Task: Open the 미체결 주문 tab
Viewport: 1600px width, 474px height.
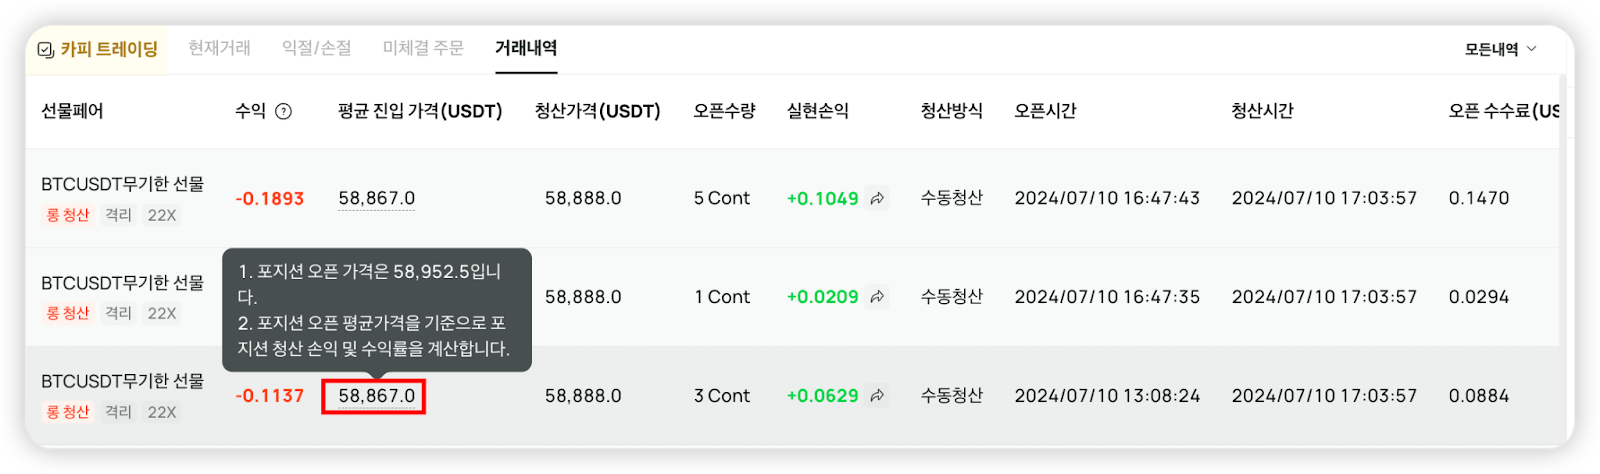Action: tap(423, 48)
